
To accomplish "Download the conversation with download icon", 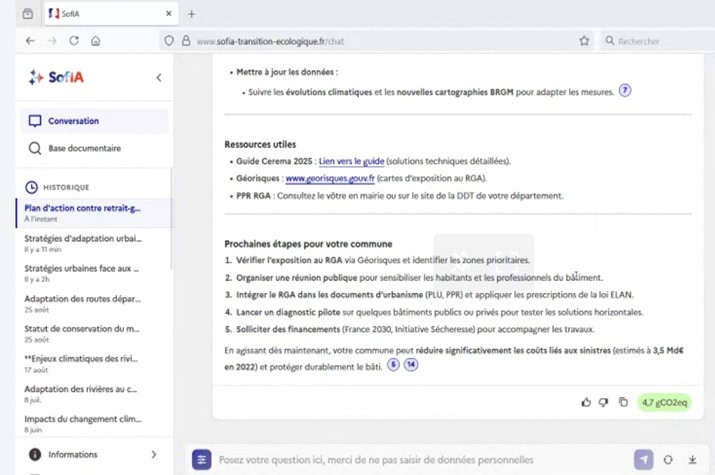I will pyautogui.click(x=692, y=460).
